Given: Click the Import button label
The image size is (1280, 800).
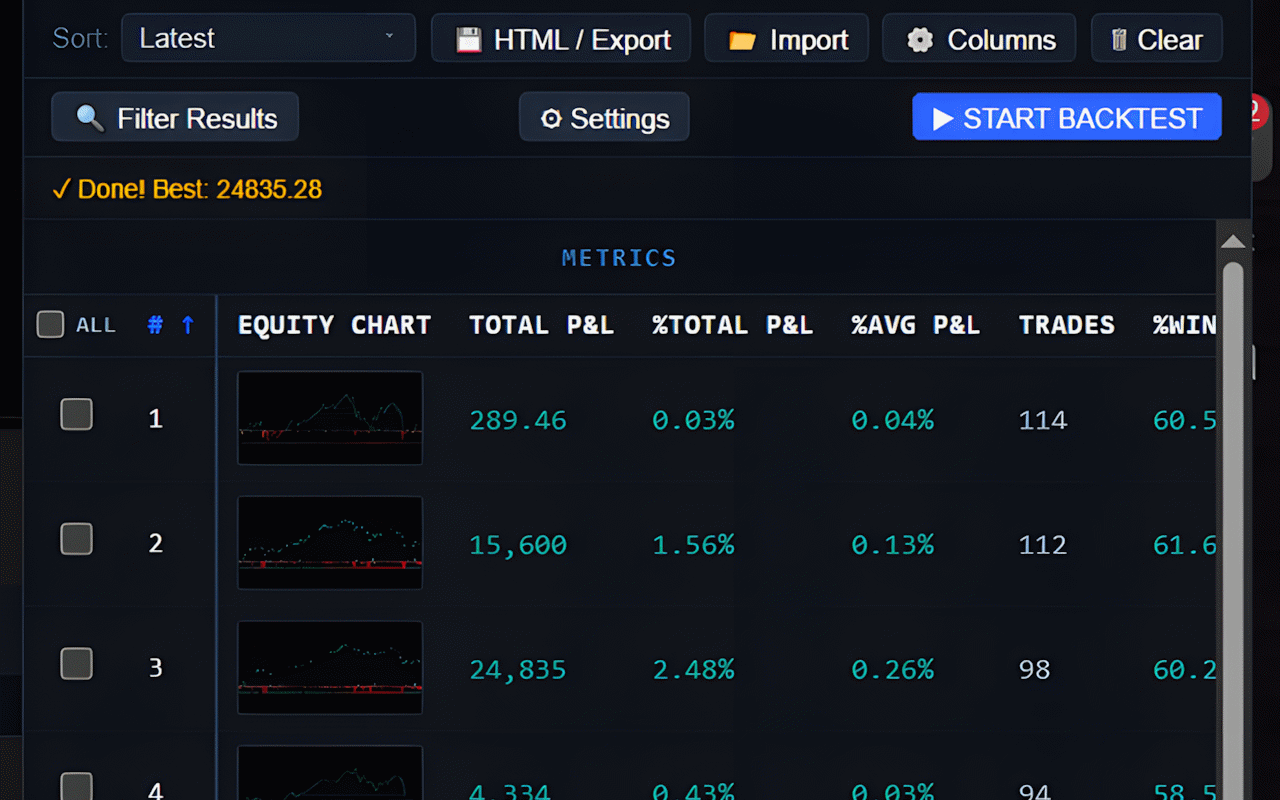Looking at the screenshot, I should pos(808,40).
